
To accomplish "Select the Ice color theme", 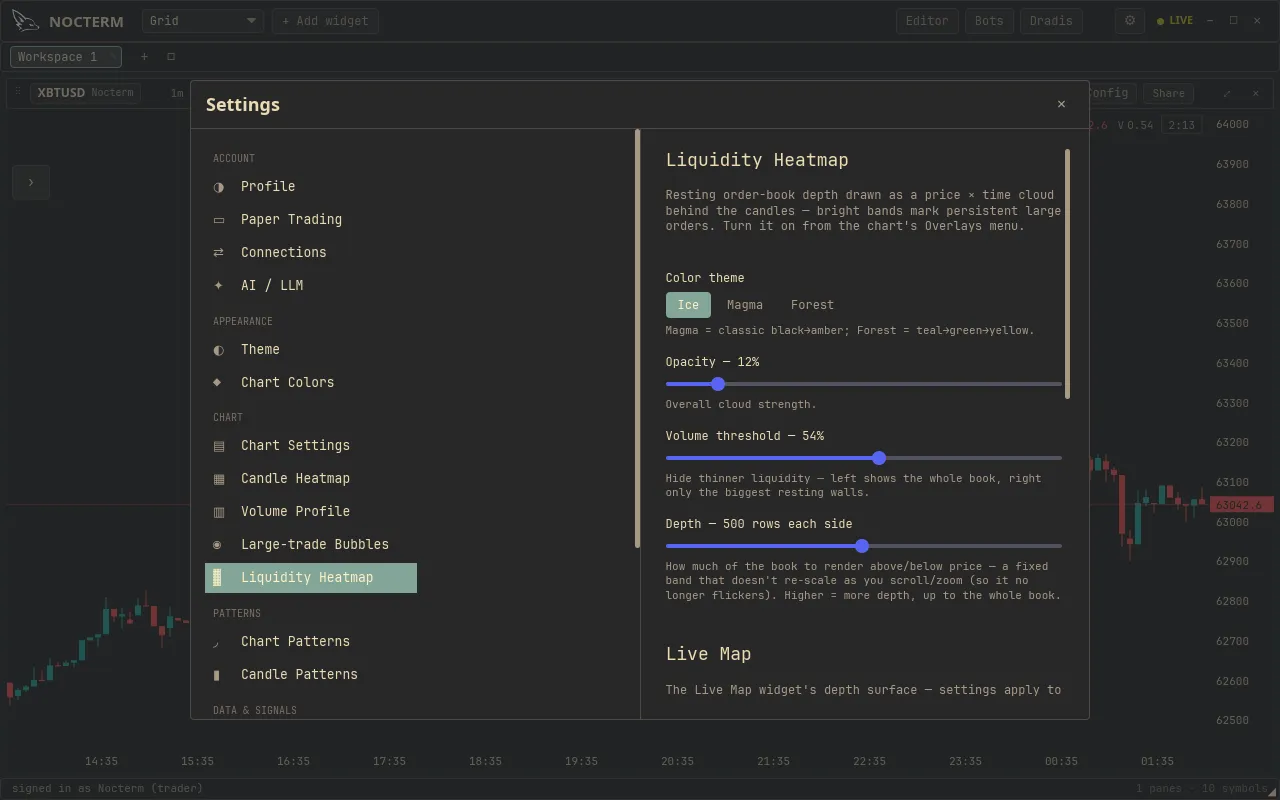I will (x=688, y=305).
